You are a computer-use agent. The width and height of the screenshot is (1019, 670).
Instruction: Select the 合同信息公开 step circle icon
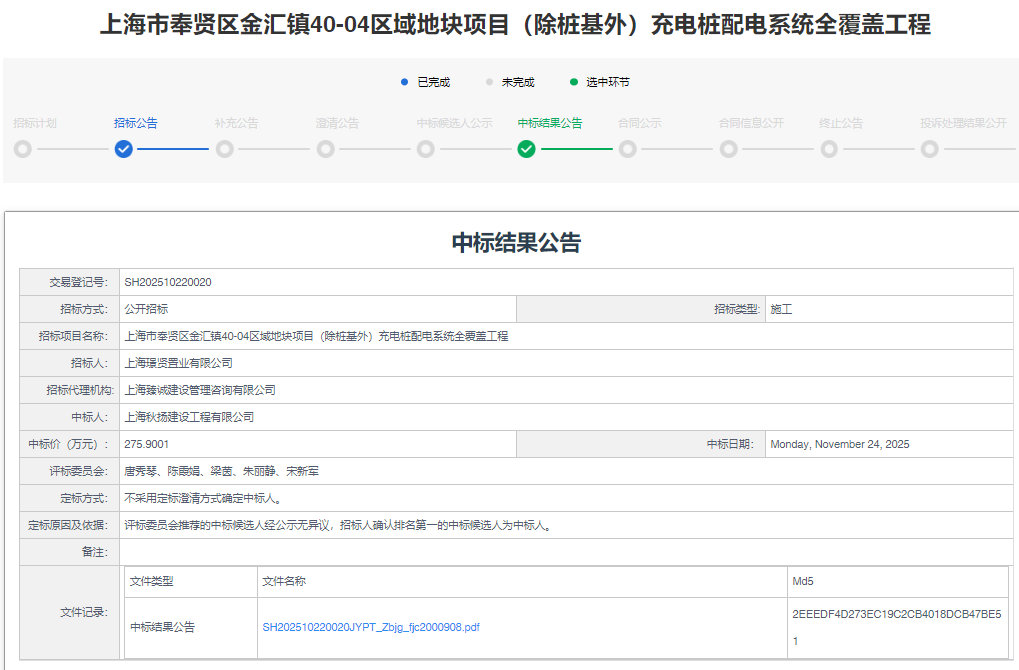[729, 149]
